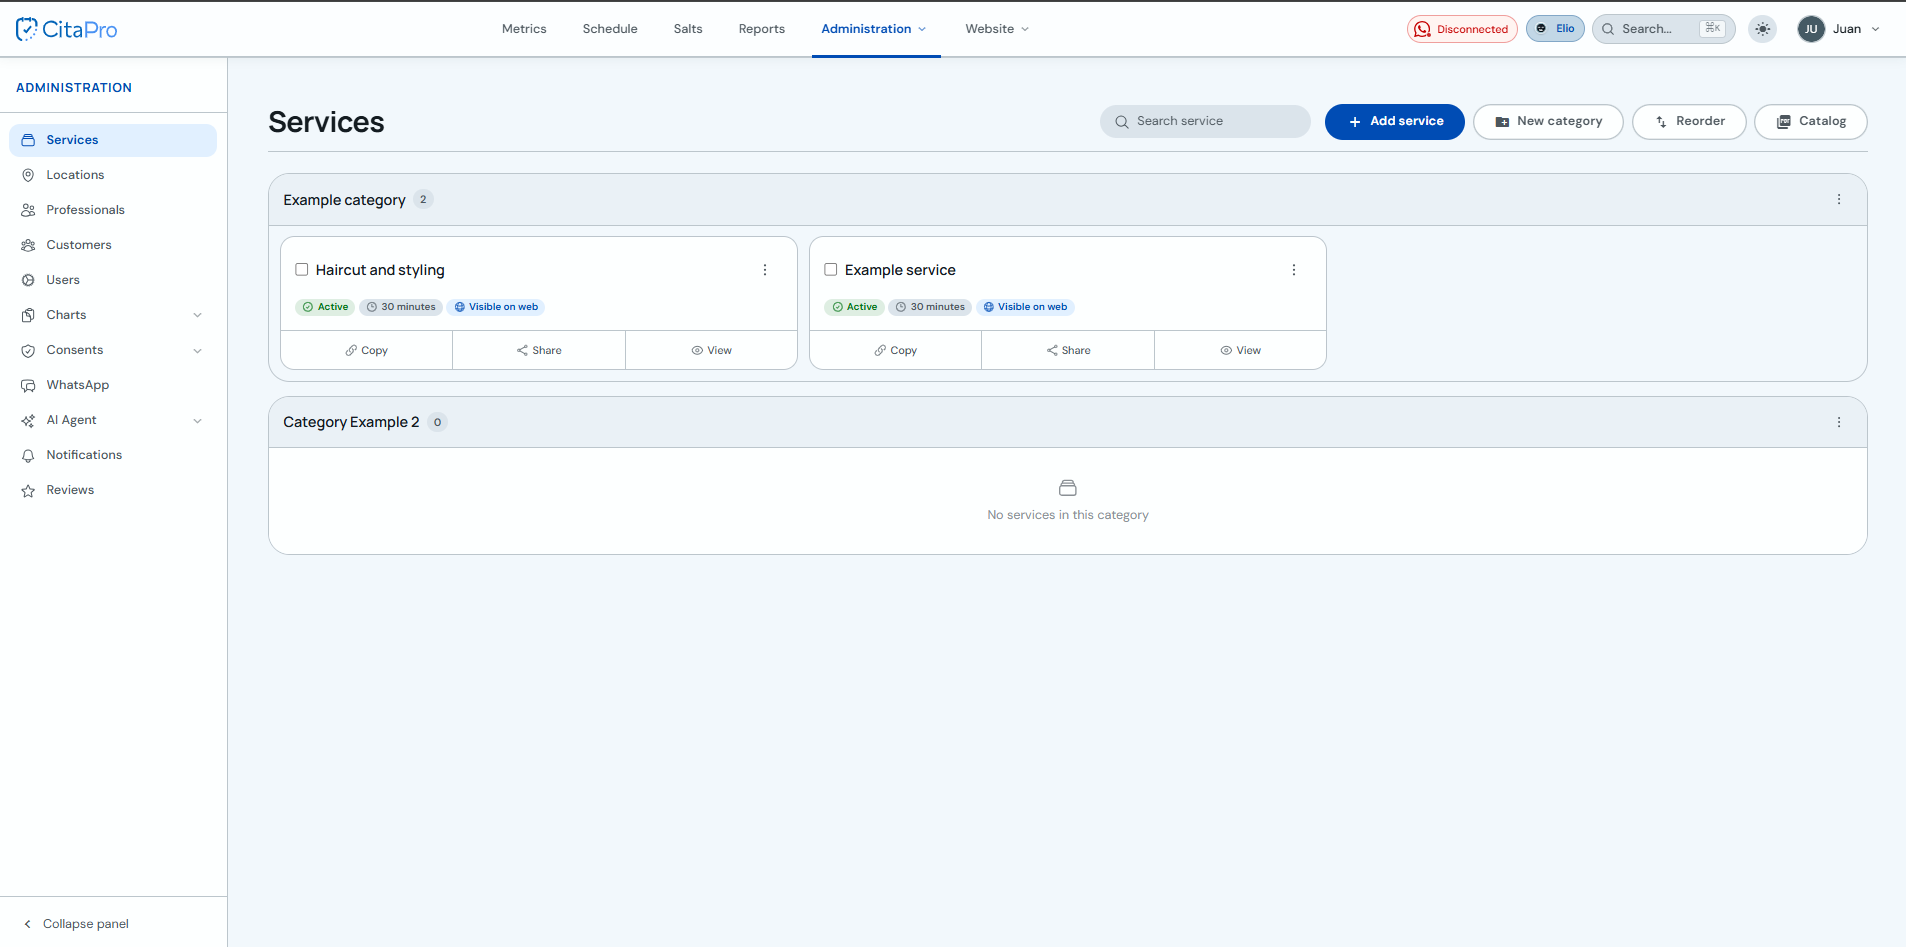Click Visible on web badge on Example service
The height and width of the screenshot is (947, 1906).
click(x=1025, y=307)
